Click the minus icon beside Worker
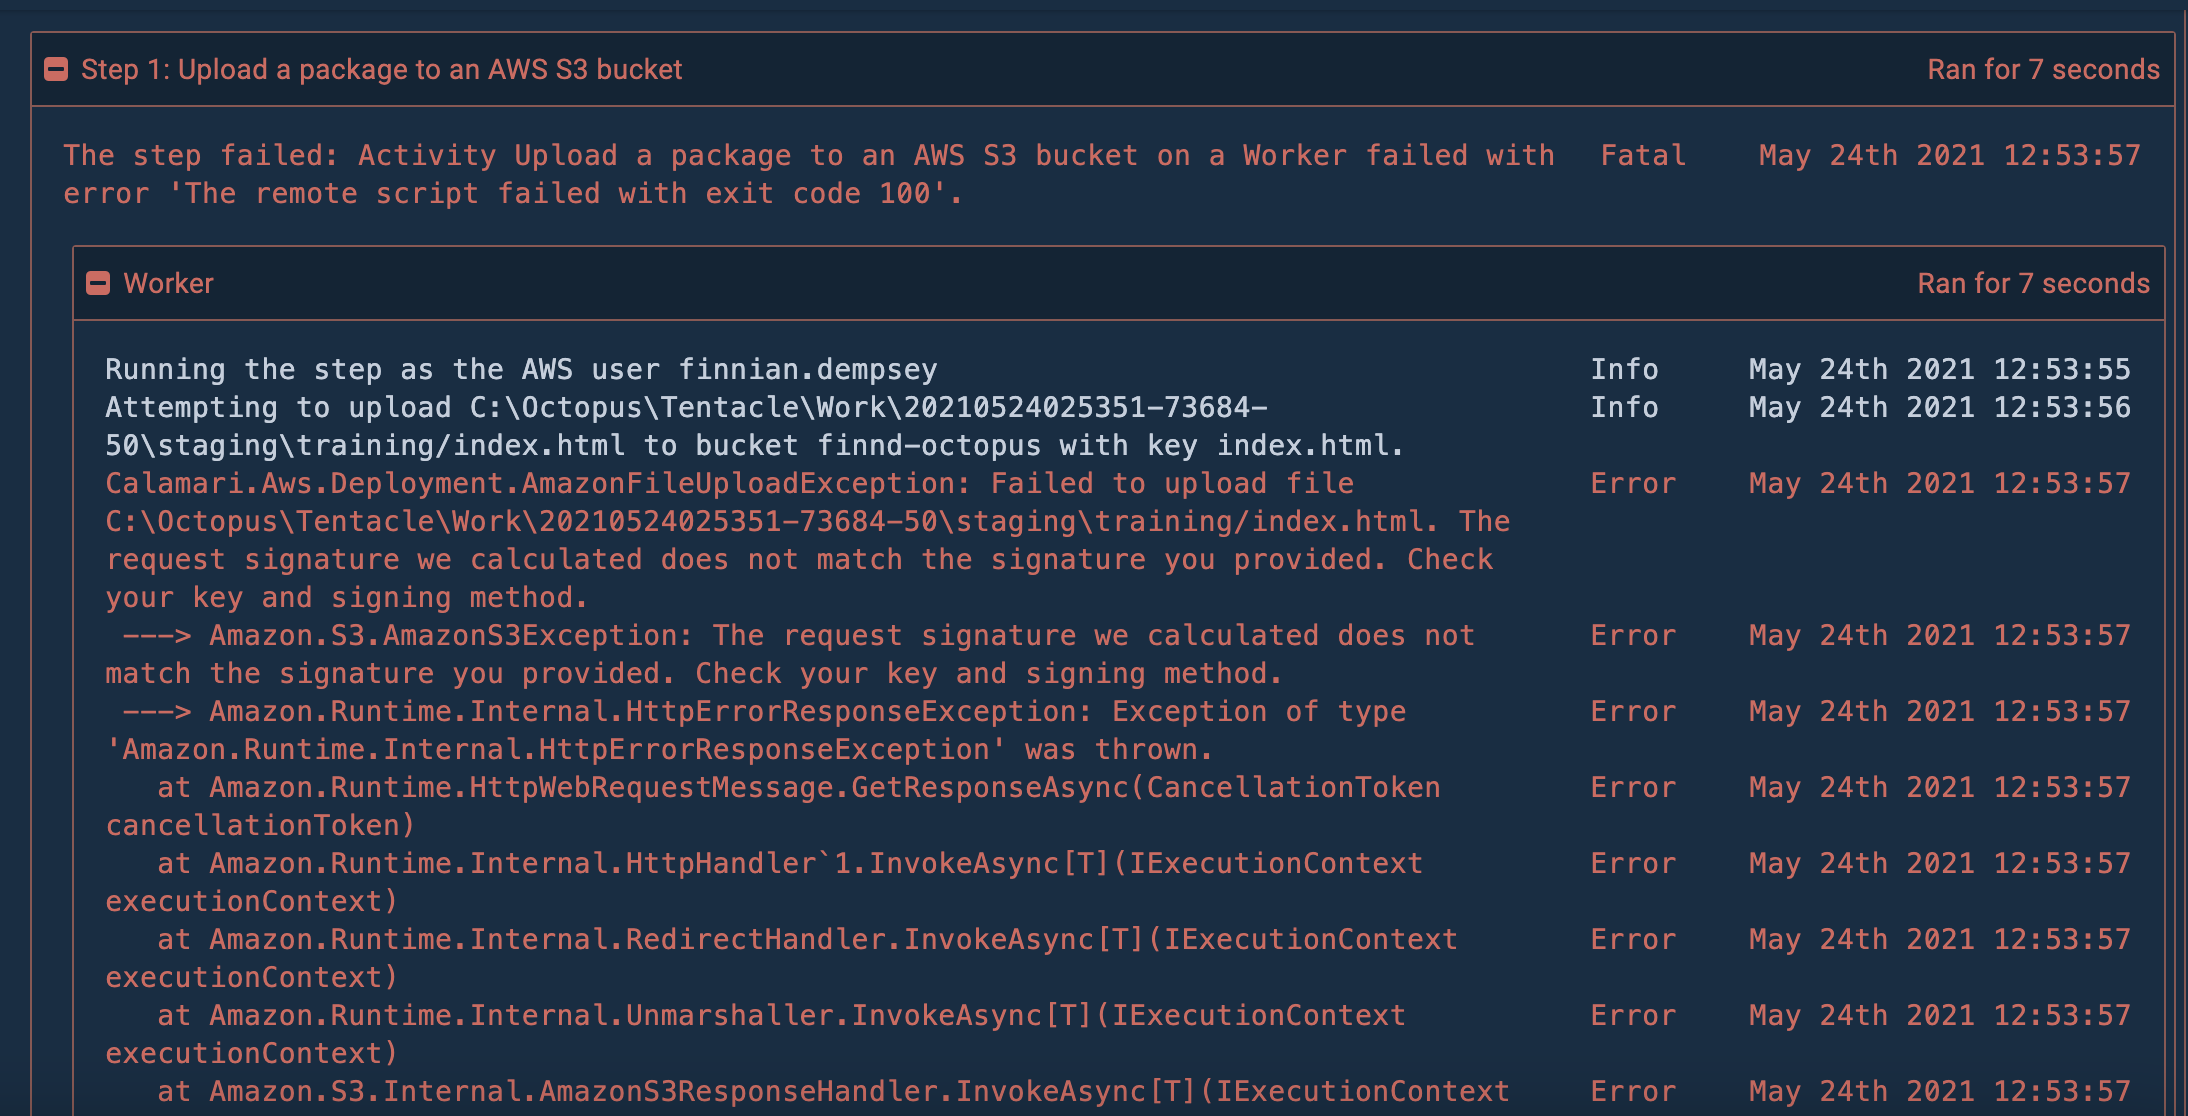This screenshot has width=2188, height=1116. (x=99, y=283)
